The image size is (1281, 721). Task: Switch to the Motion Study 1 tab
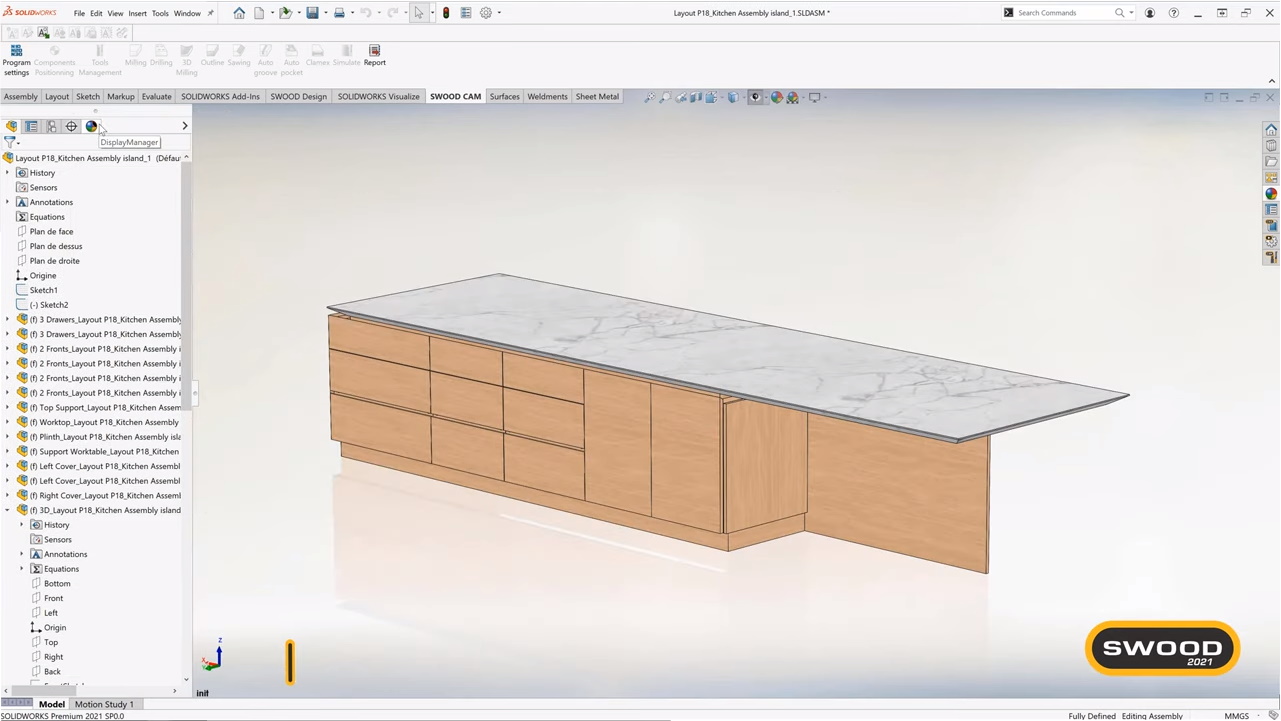click(x=104, y=704)
